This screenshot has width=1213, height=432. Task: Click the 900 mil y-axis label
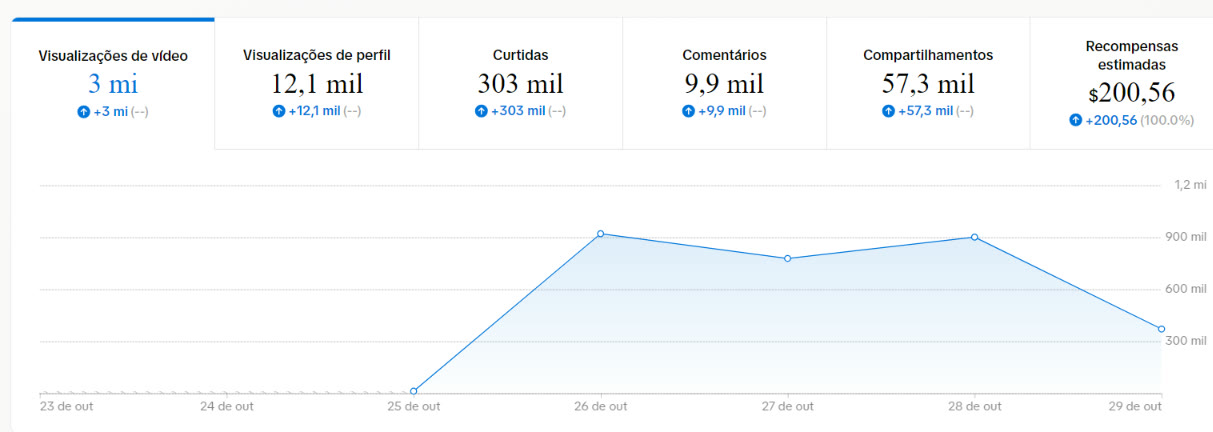(1186, 237)
